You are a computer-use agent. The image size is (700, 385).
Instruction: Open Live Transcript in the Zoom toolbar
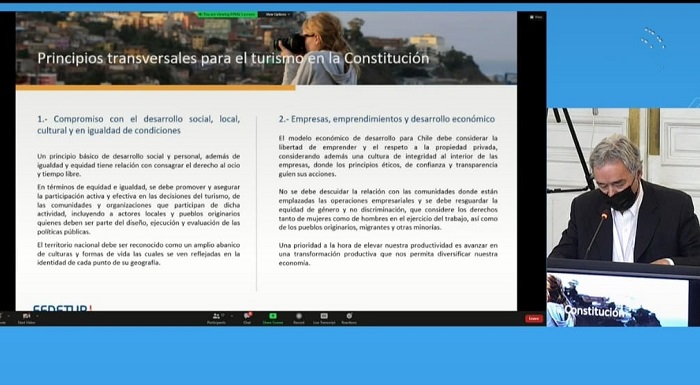(324, 318)
